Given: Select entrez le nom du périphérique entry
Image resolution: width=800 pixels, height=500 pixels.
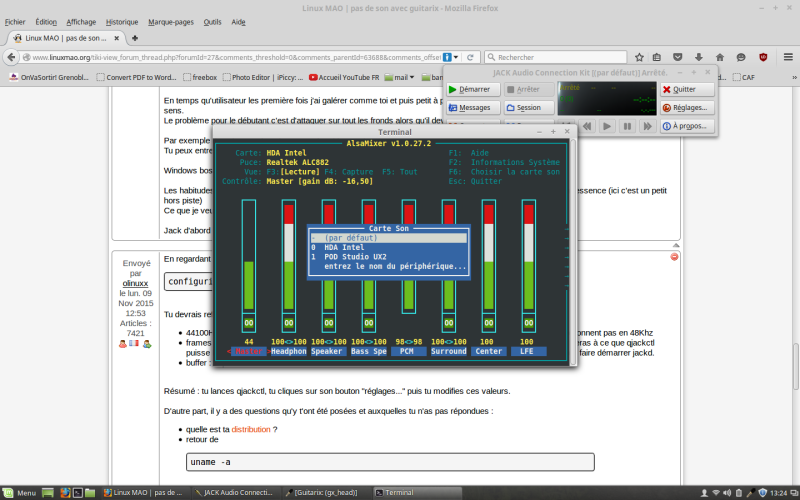Looking at the screenshot, I should (x=389, y=266).
